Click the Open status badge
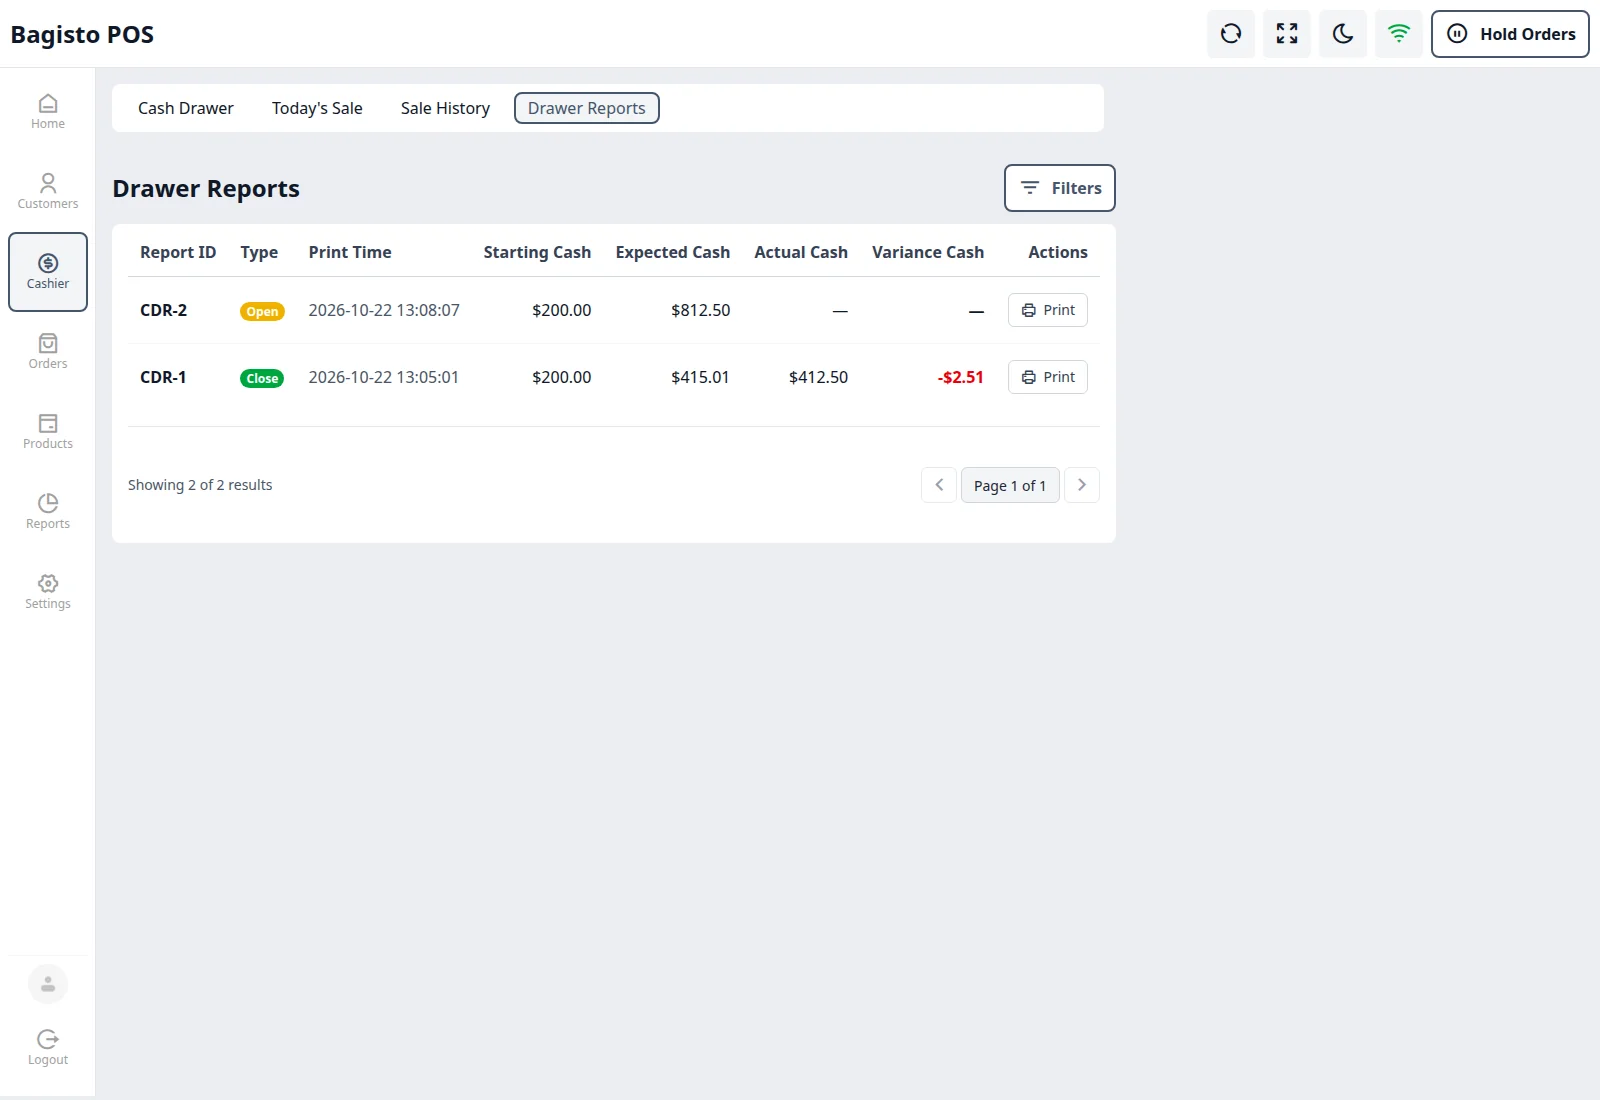Image resolution: width=1600 pixels, height=1100 pixels. (x=262, y=311)
